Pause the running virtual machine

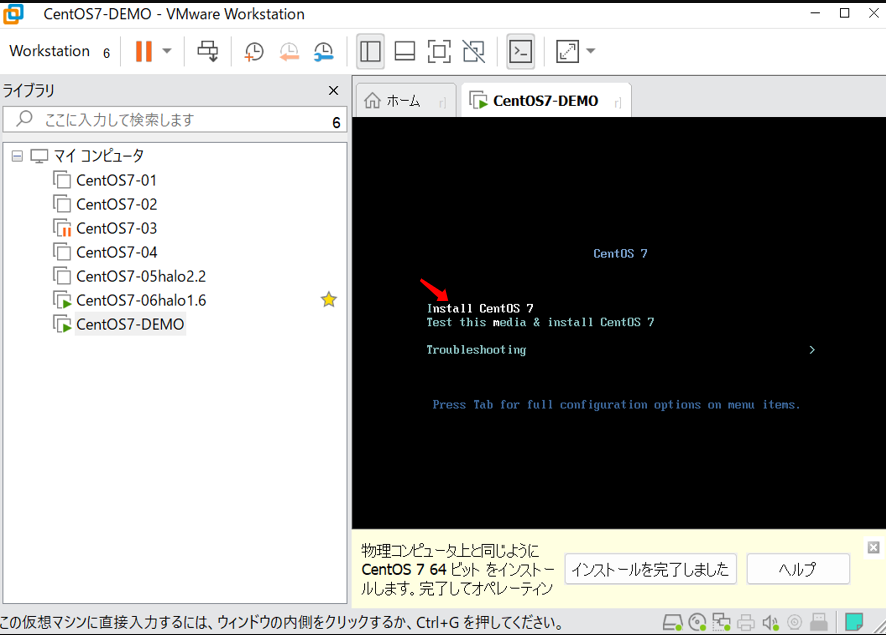(144, 51)
